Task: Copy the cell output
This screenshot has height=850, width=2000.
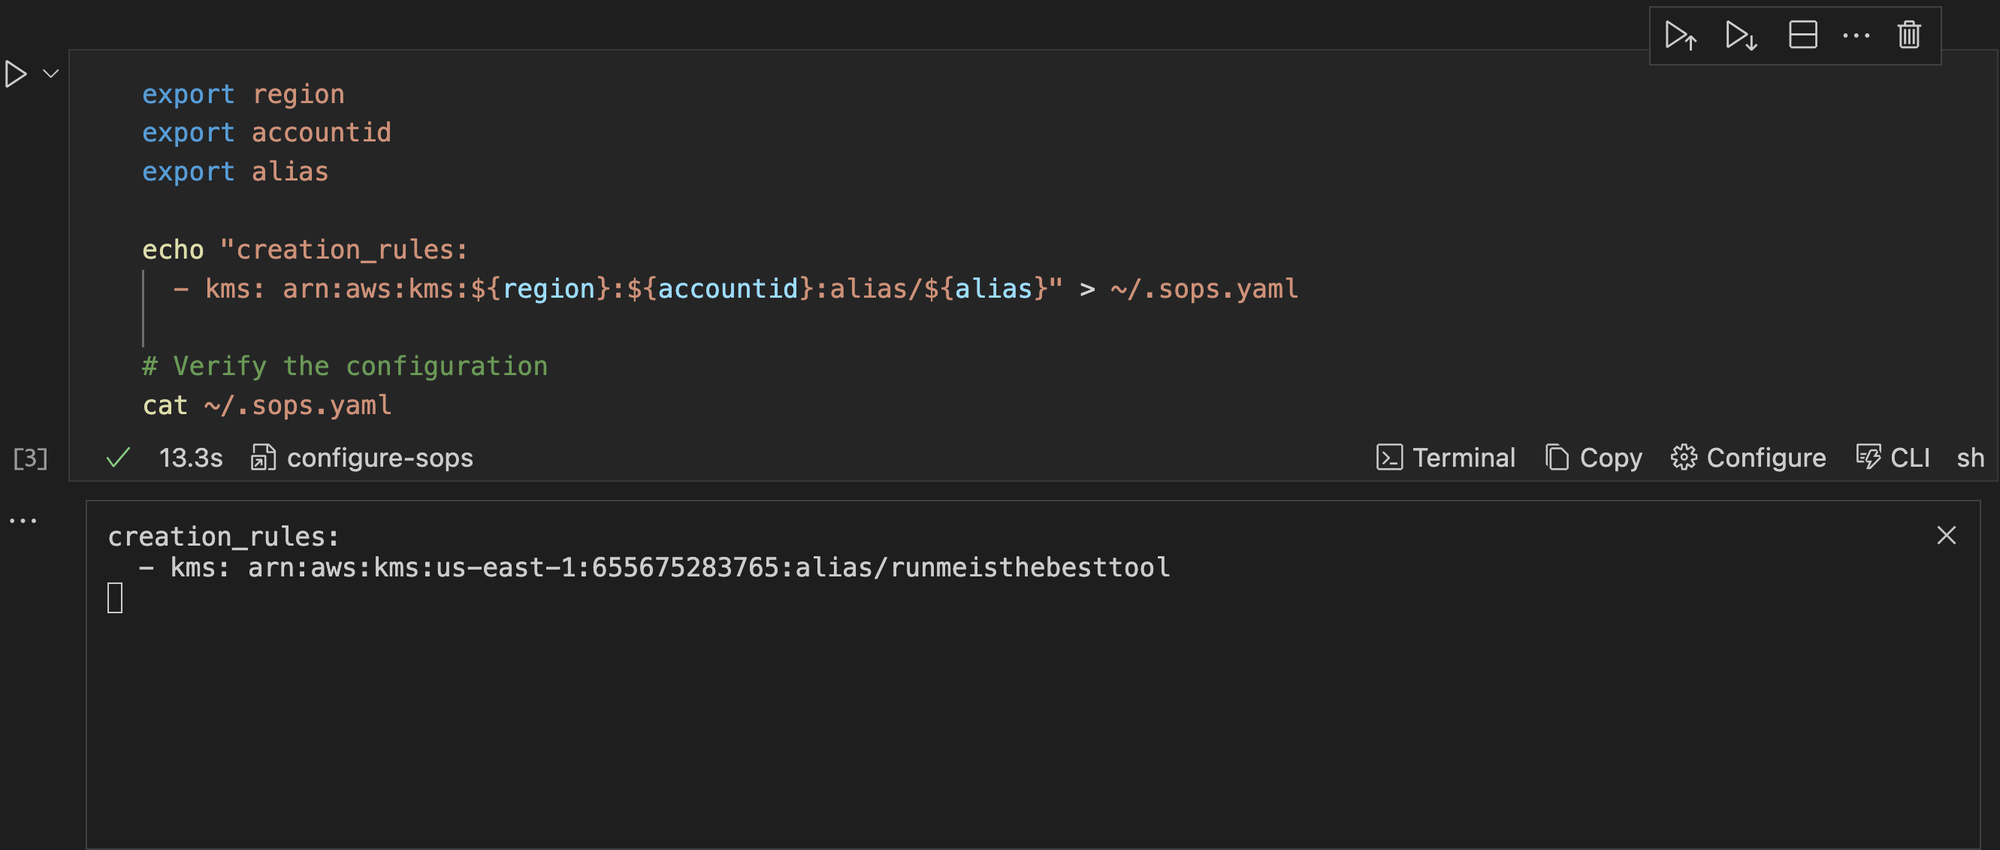Action: pyautogui.click(x=1594, y=458)
